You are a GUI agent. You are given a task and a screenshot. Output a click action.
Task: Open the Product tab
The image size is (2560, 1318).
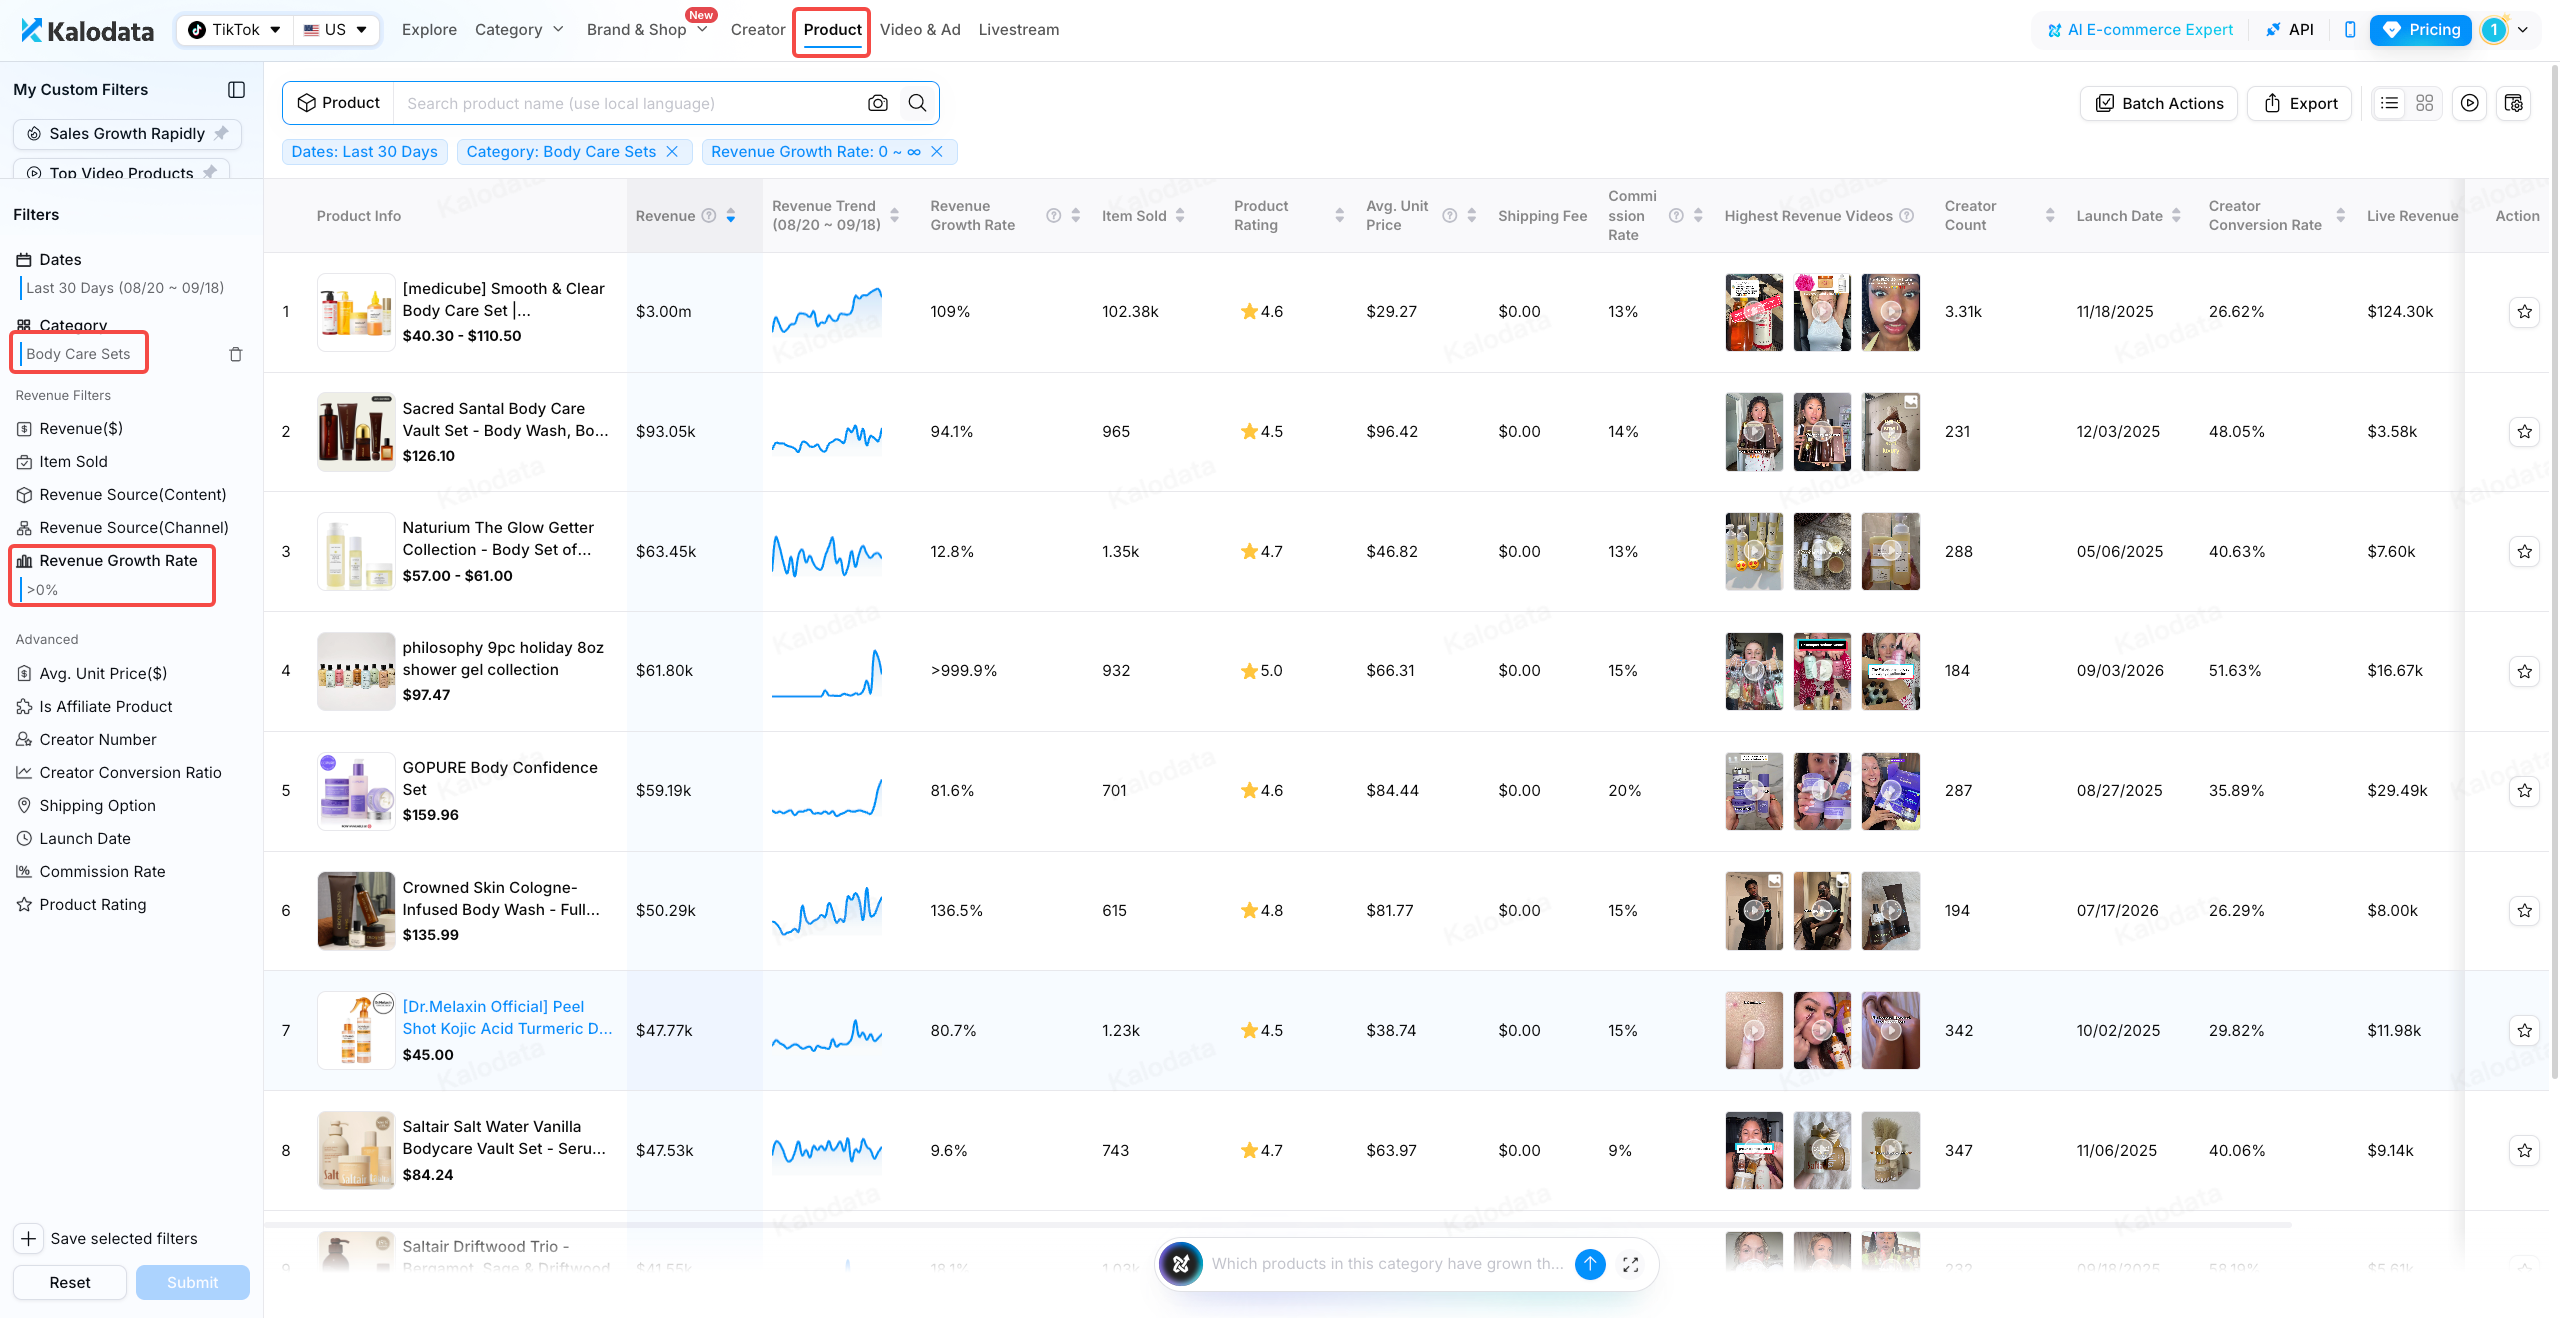click(x=832, y=30)
